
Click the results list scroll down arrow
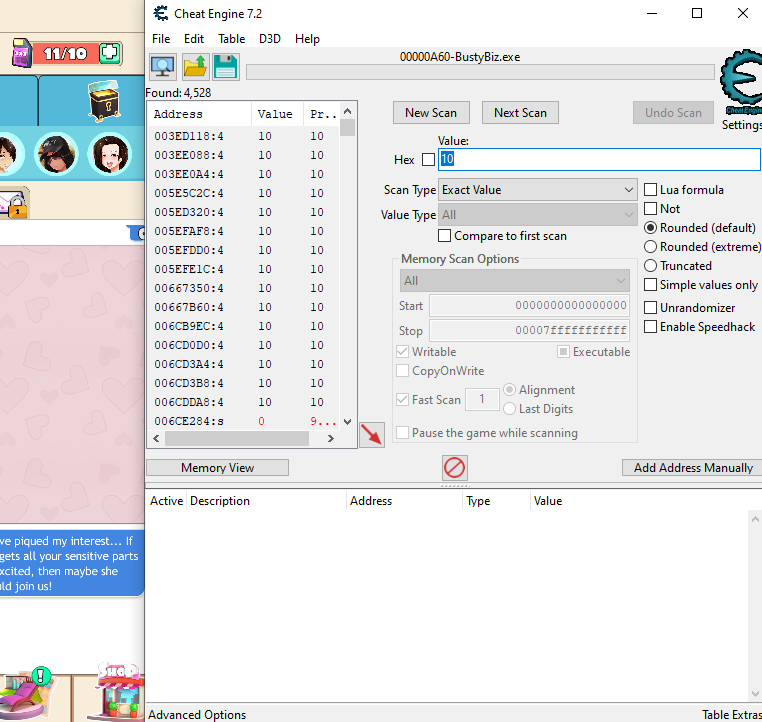[x=347, y=421]
